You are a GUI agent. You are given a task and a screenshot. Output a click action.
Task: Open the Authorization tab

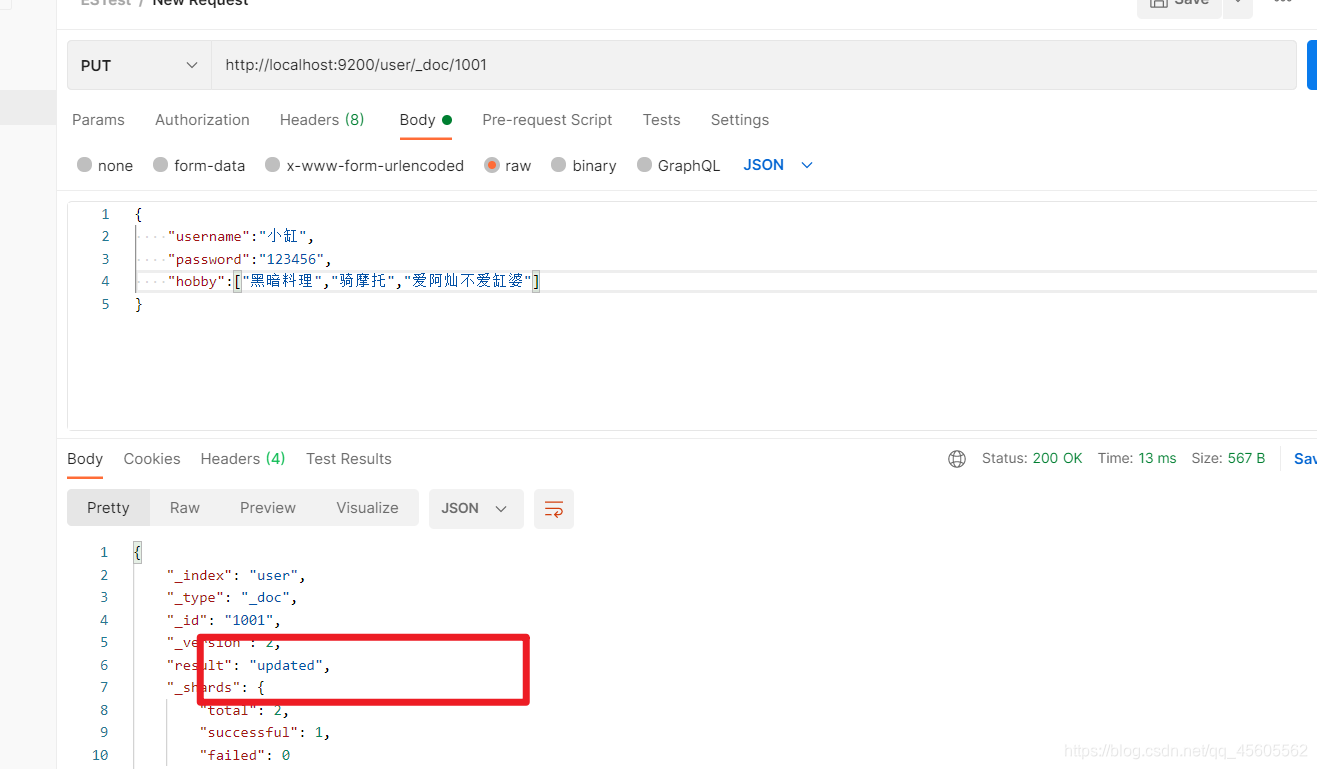[x=202, y=120]
